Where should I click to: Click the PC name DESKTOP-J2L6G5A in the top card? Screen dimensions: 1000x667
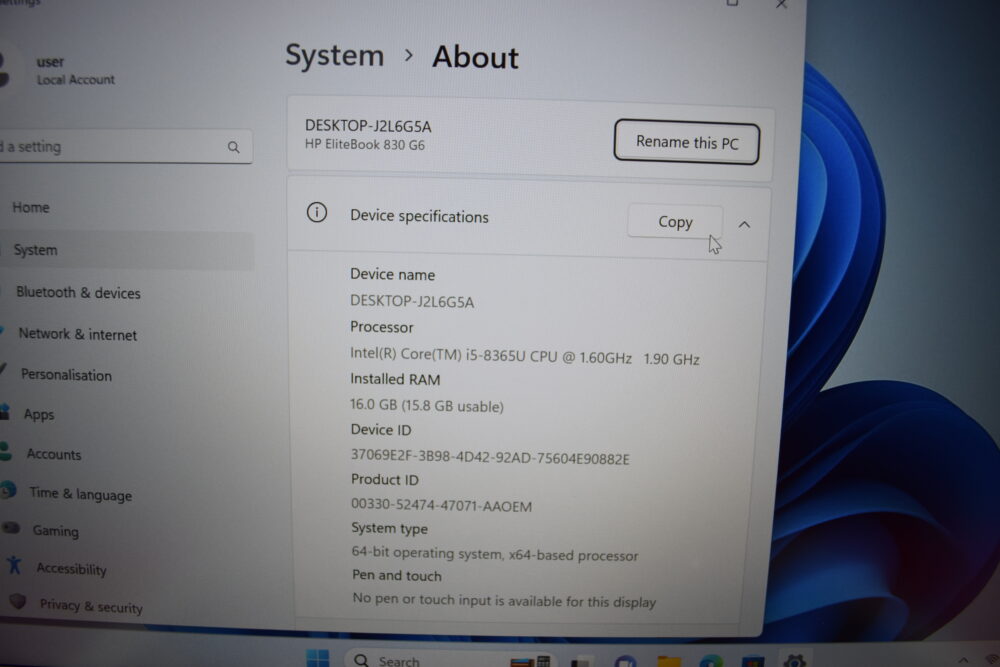pos(368,126)
